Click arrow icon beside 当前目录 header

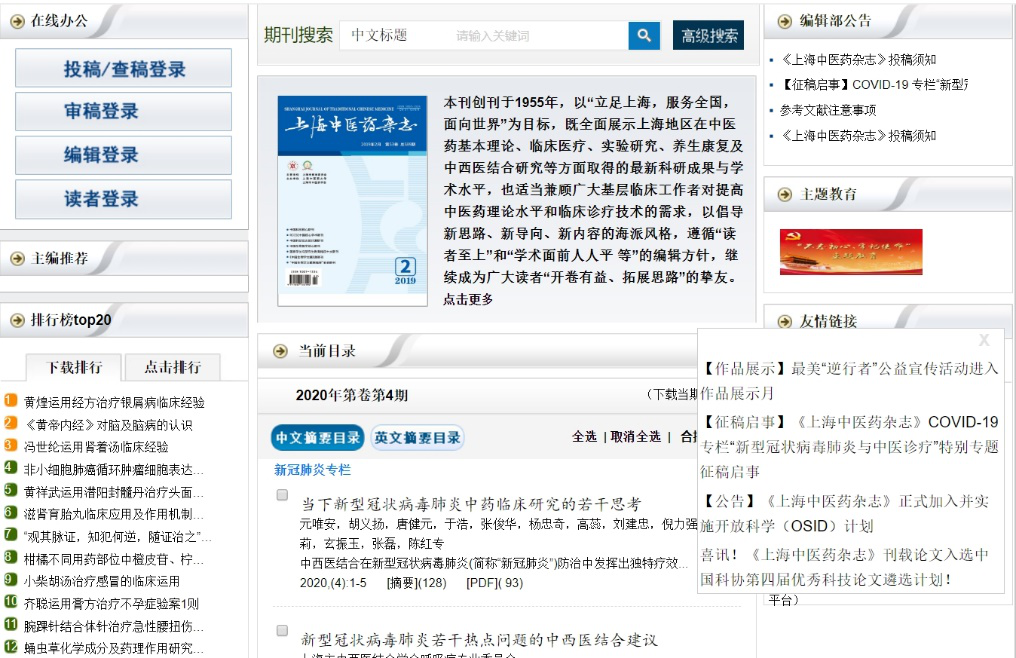click(x=279, y=351)
